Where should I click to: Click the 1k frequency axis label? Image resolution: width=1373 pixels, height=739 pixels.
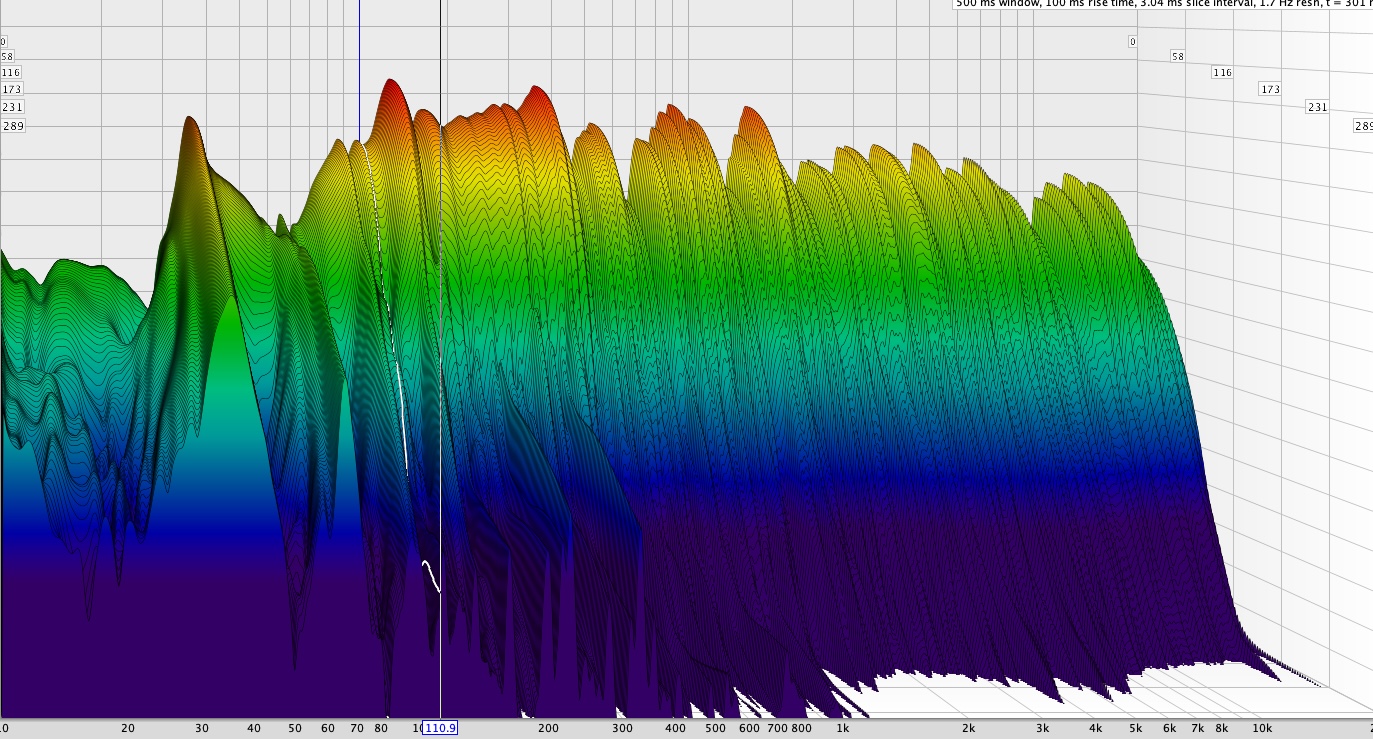[842, 728]
